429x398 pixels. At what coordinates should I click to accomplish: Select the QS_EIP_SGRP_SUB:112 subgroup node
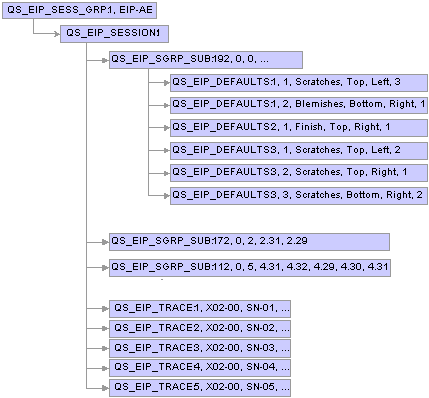point(250,268)
